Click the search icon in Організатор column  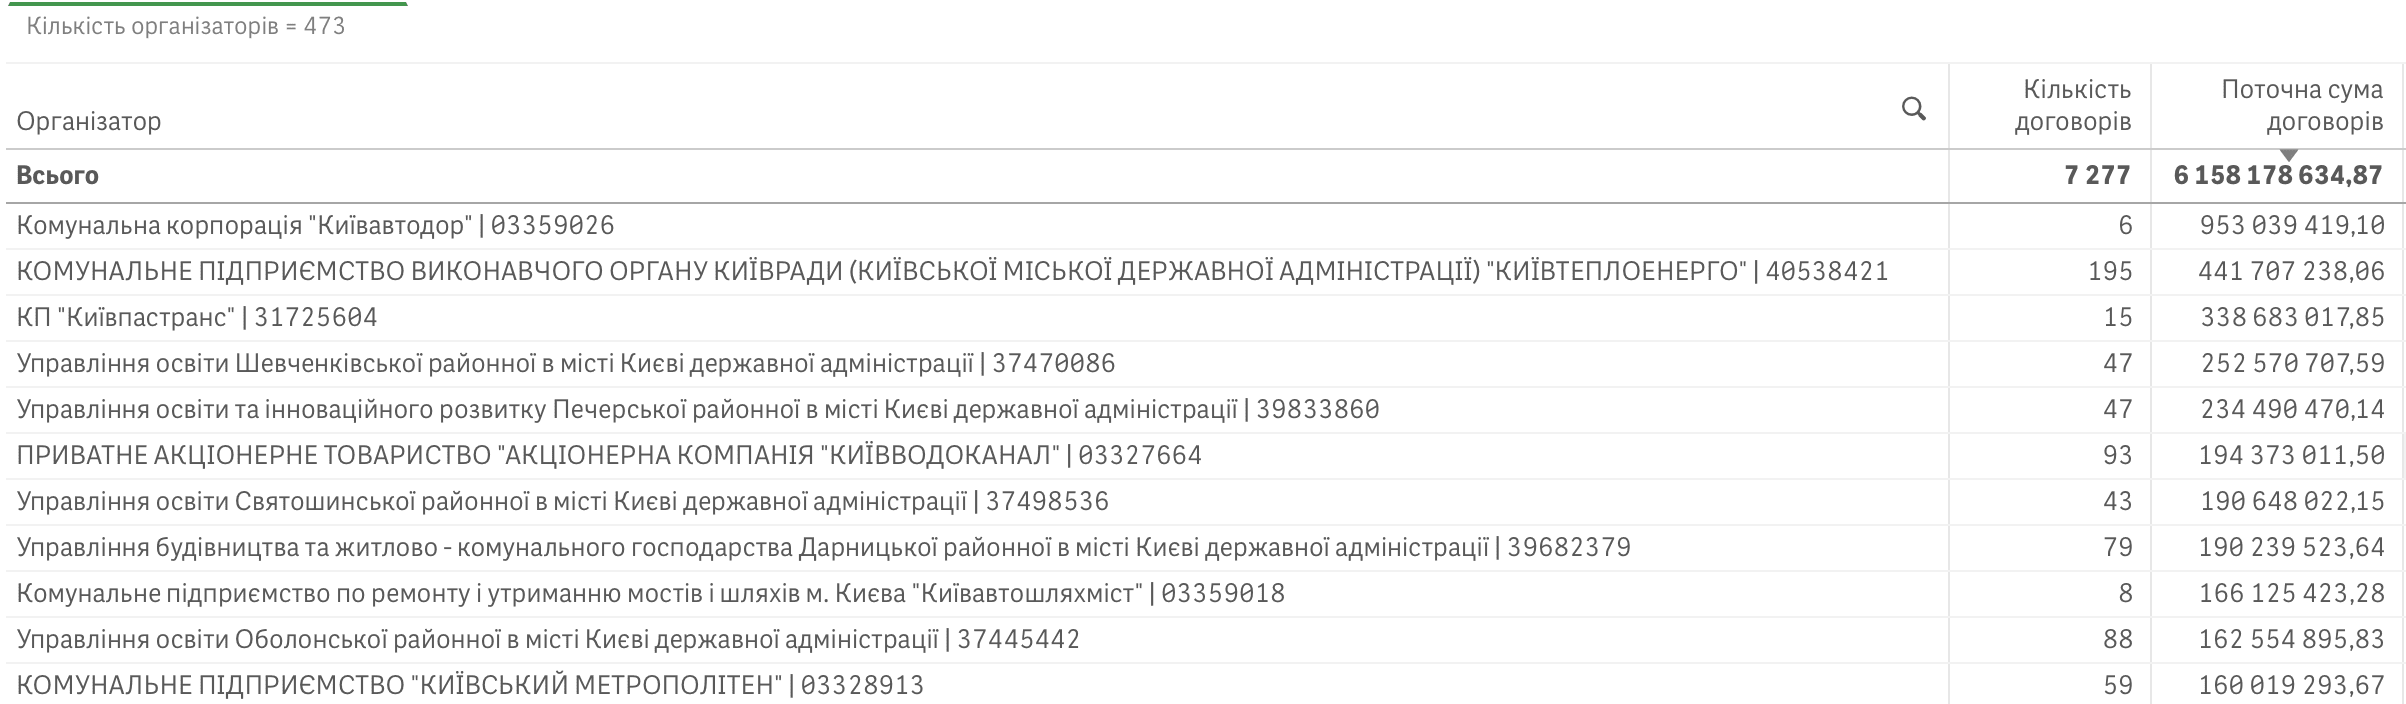1913,109
